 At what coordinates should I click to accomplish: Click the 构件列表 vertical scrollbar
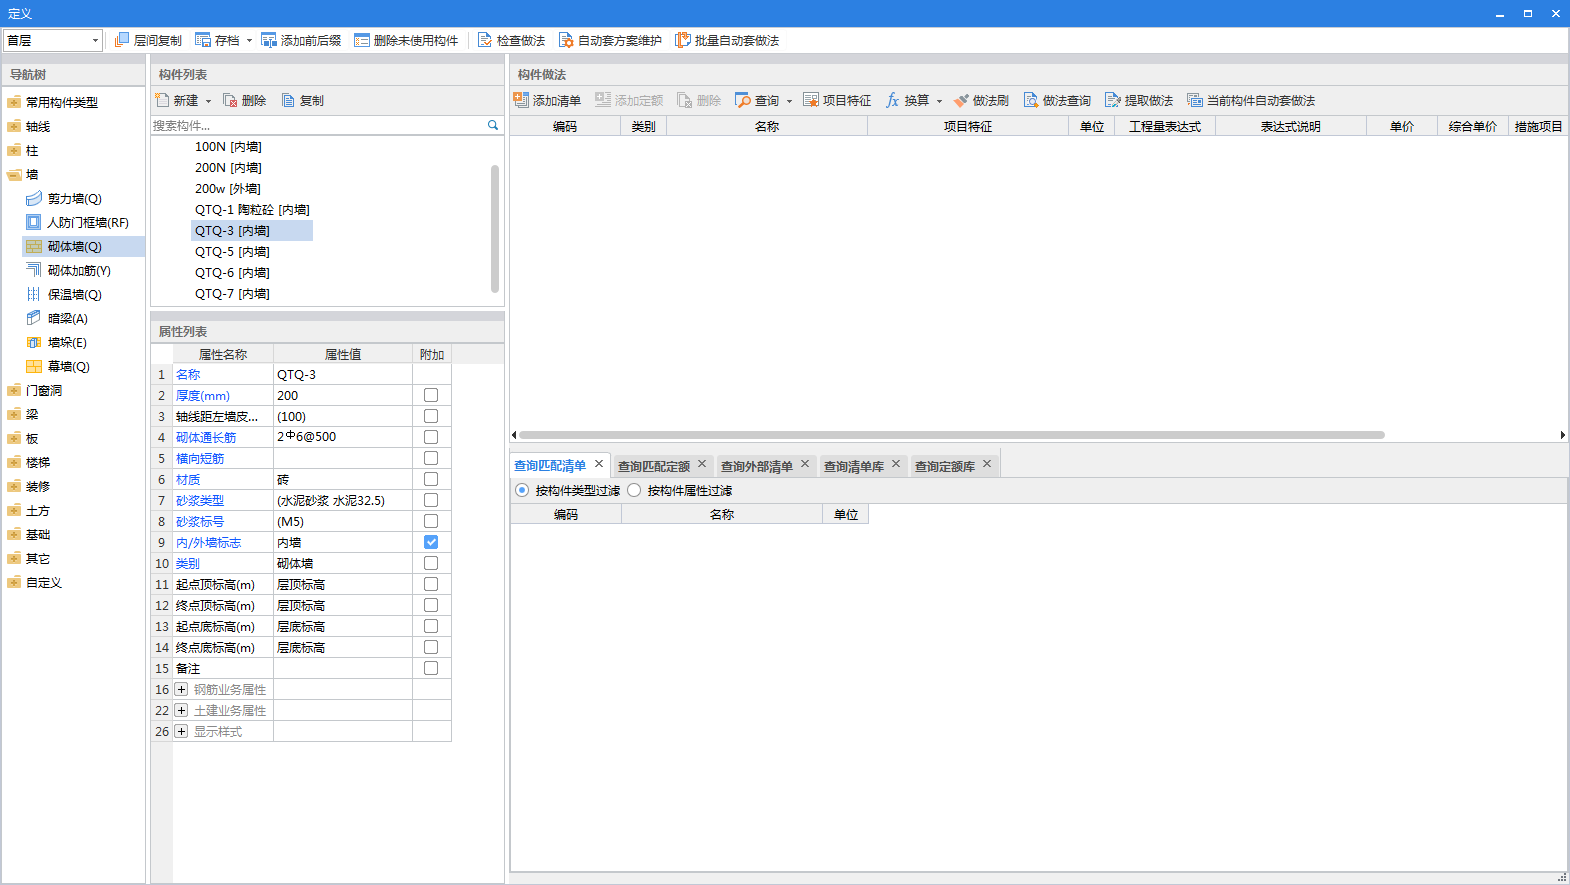coord(495,229)
